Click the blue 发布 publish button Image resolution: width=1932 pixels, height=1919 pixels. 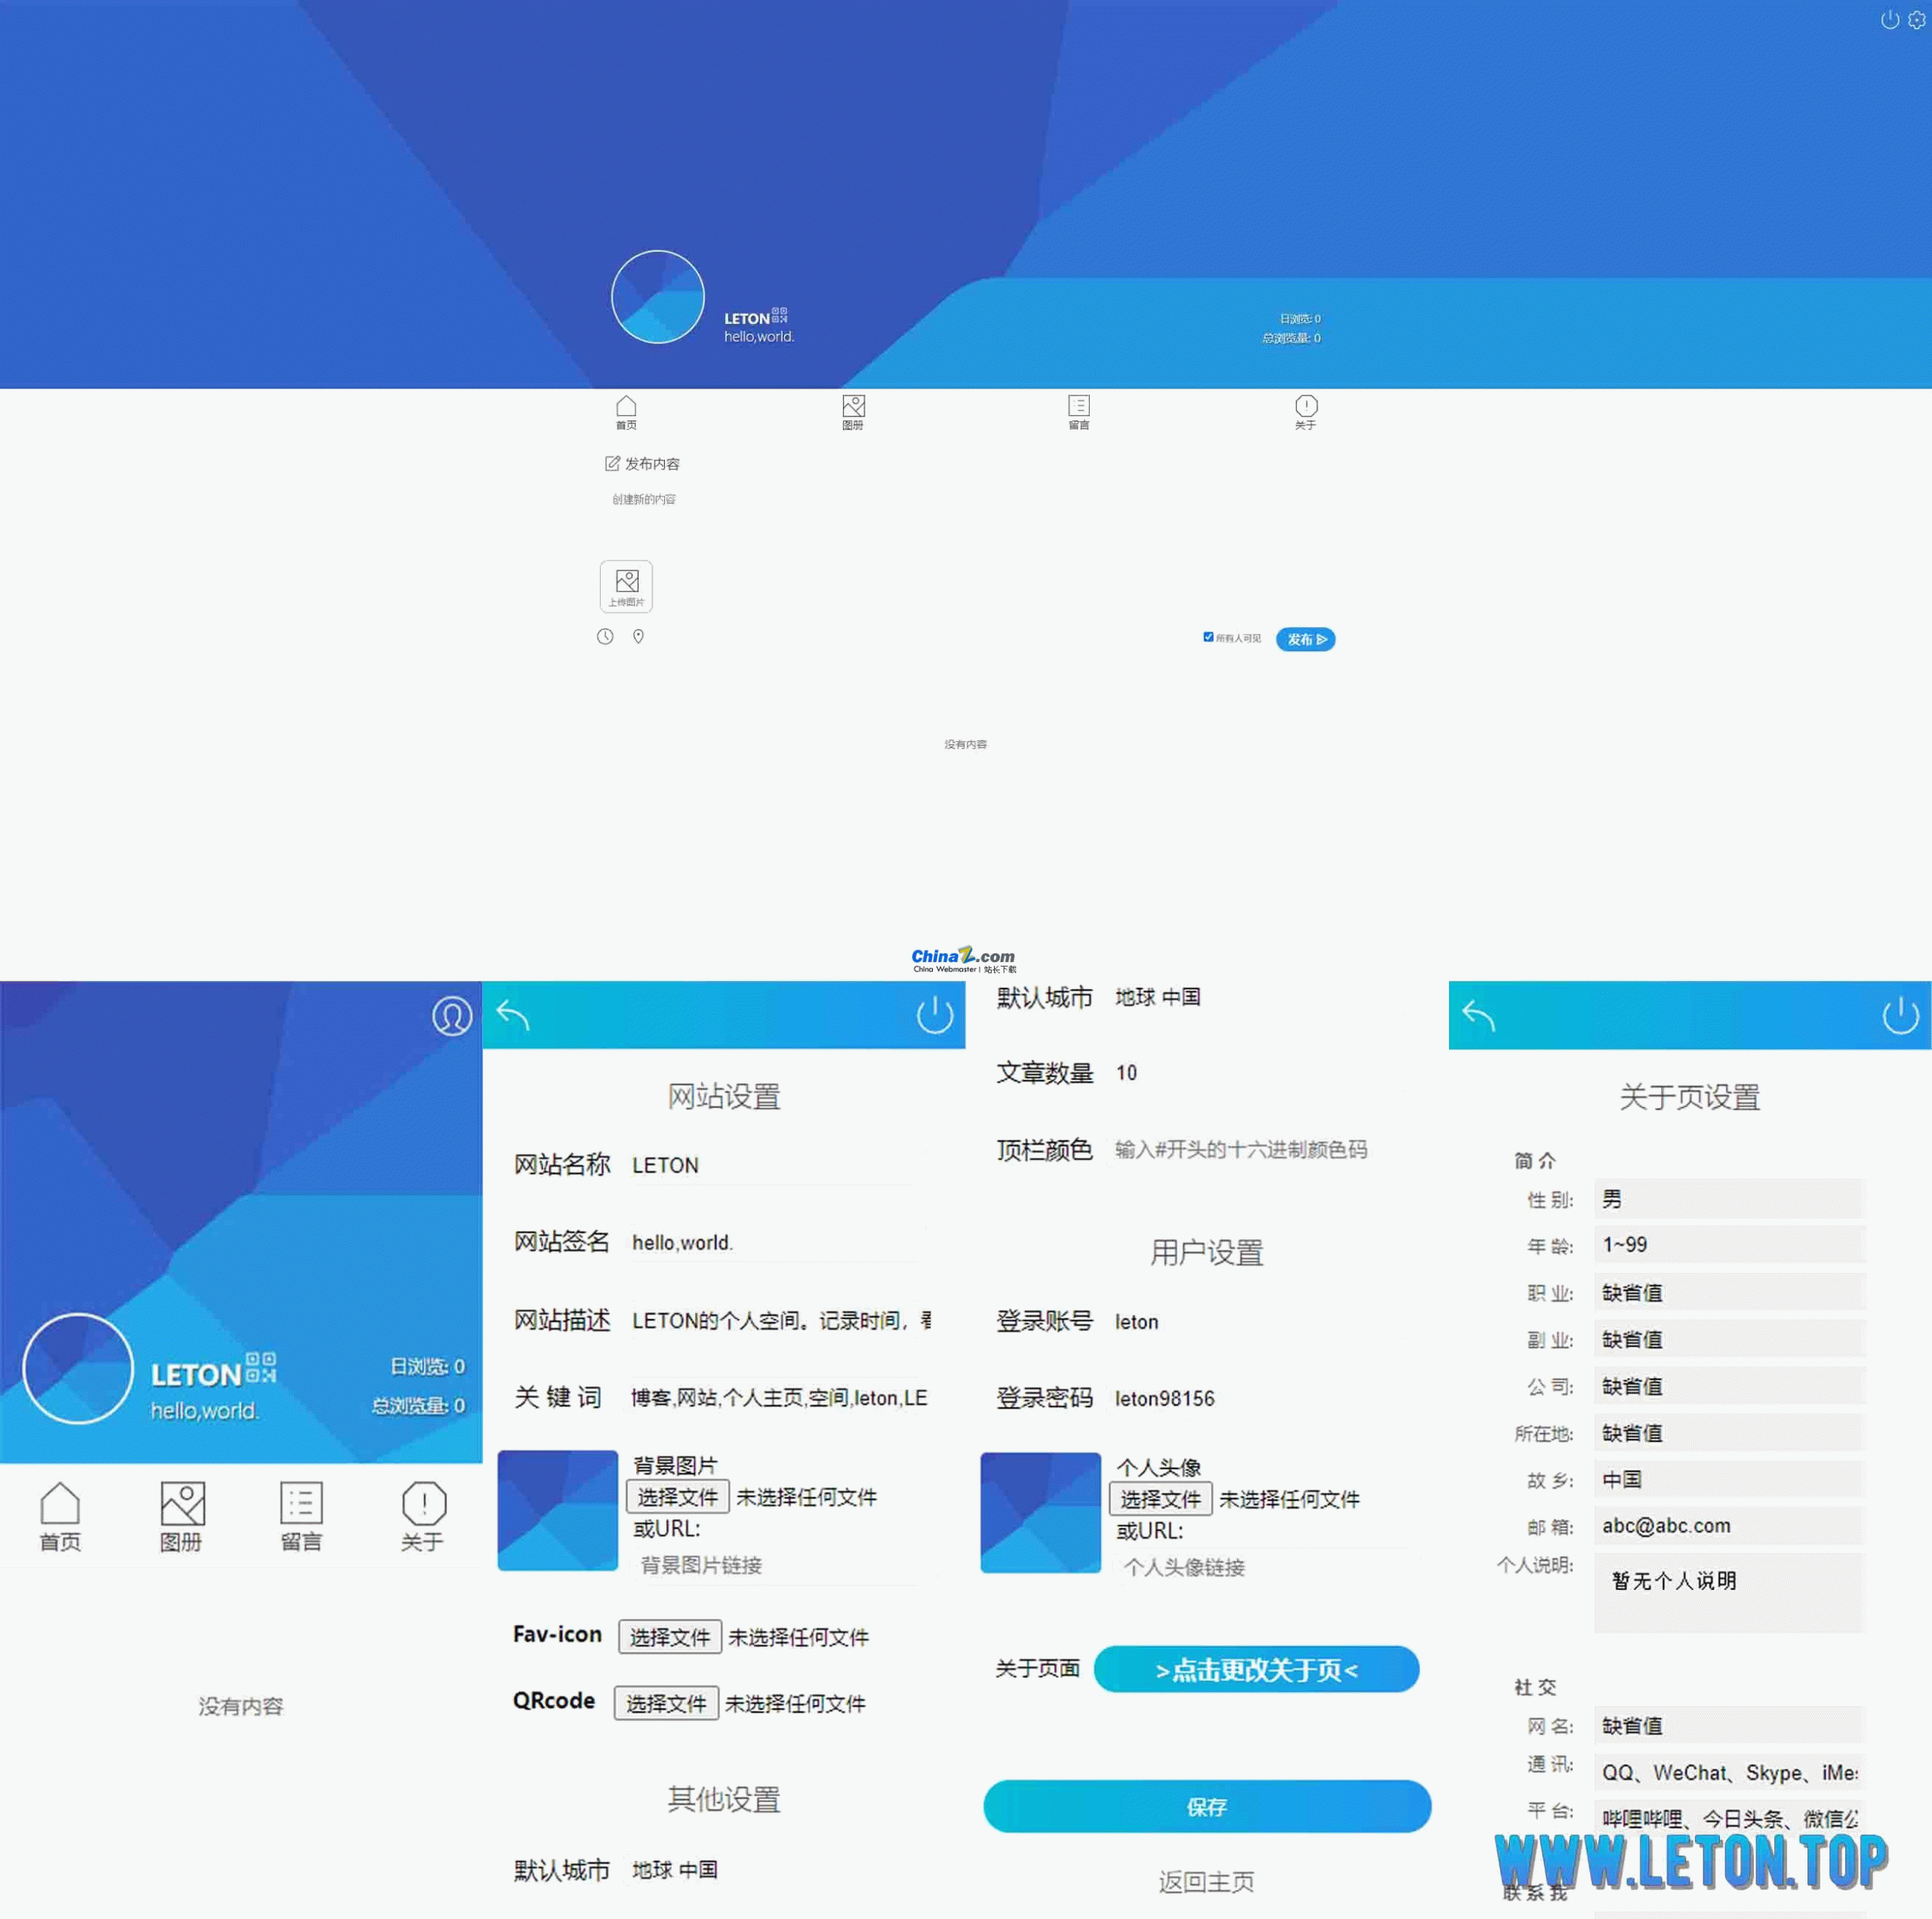(1305, 640)
